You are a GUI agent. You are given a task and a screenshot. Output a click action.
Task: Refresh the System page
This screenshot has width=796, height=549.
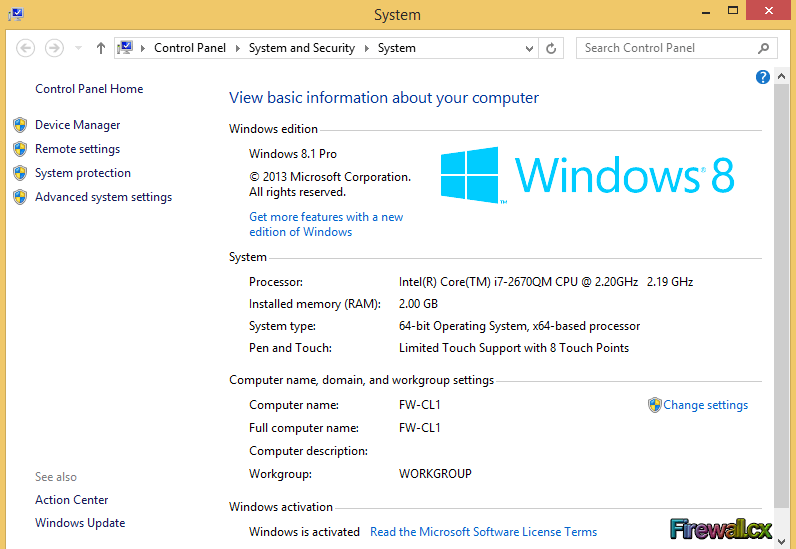(551, 48)
